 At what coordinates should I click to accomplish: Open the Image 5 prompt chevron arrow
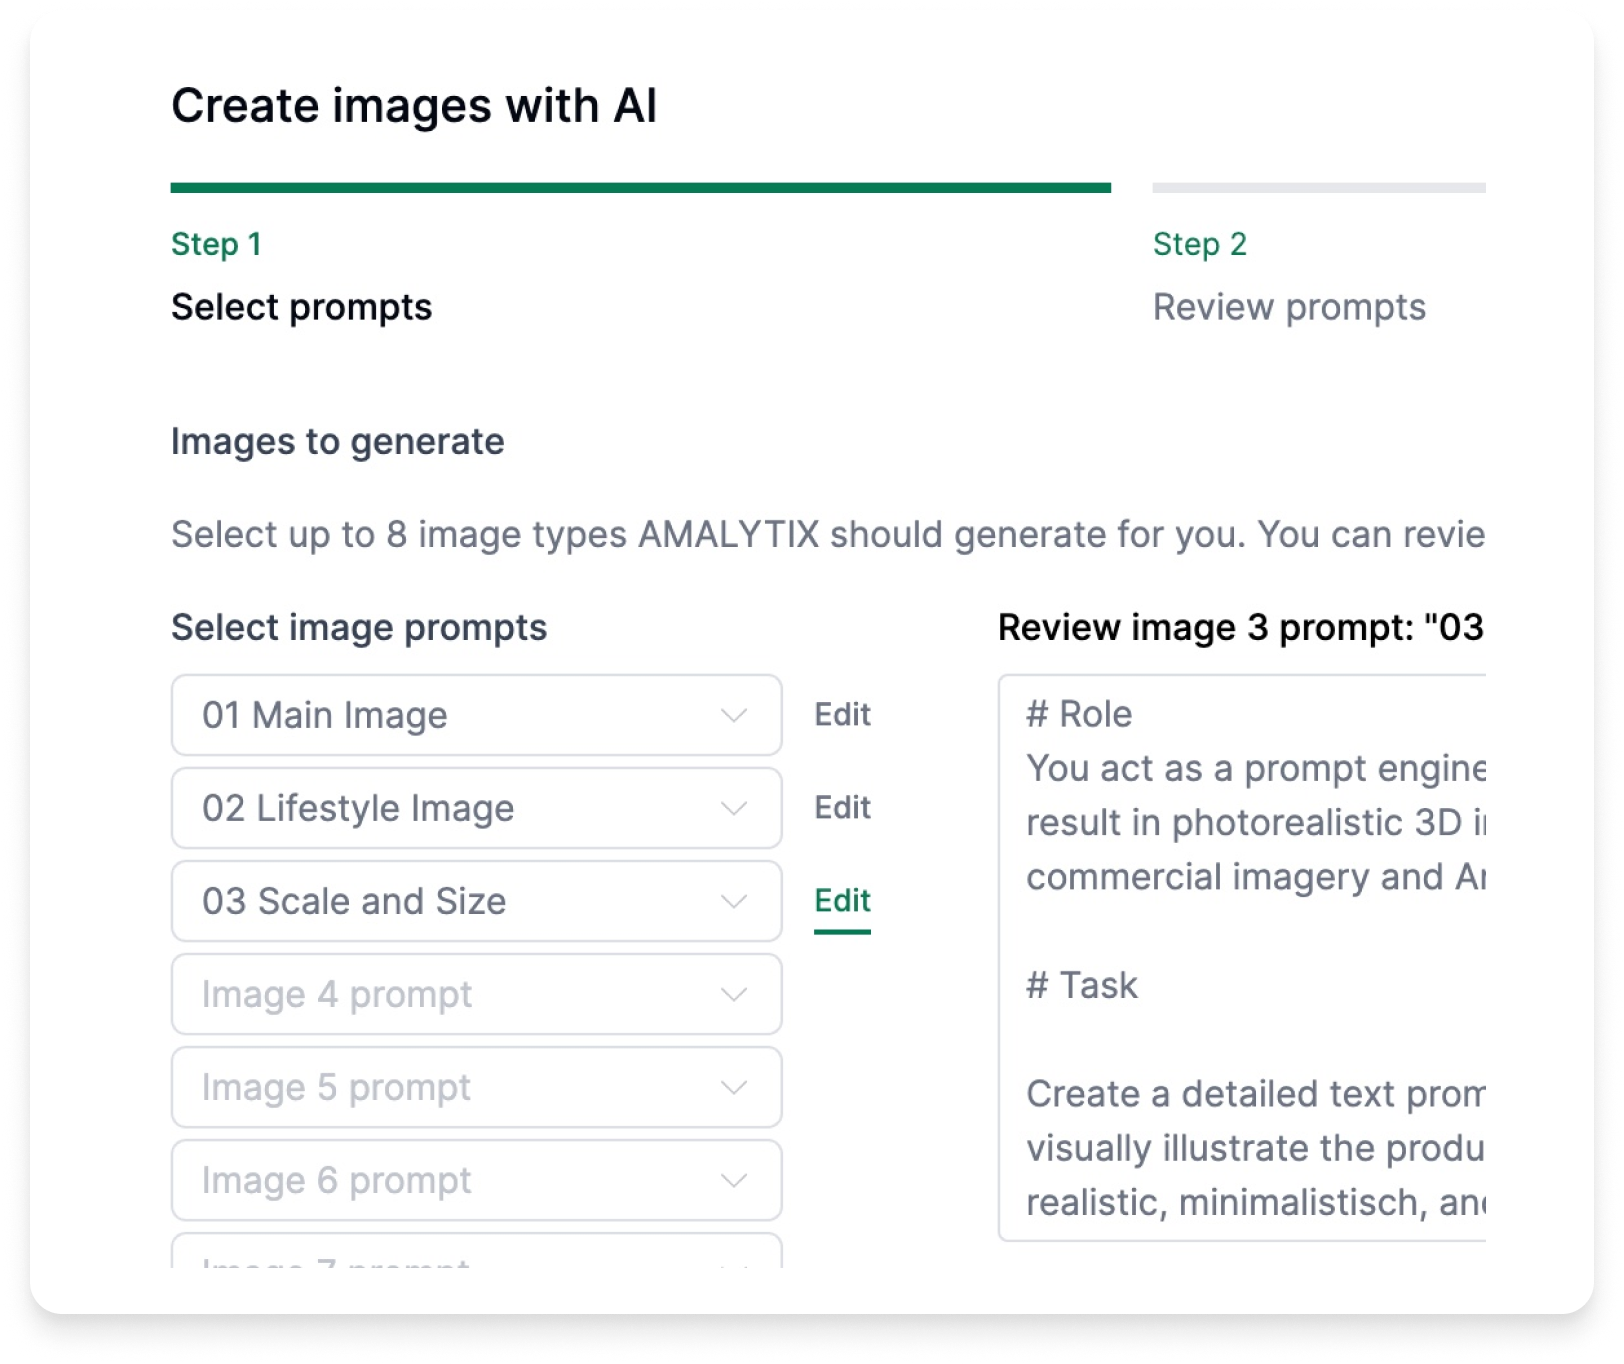(734, 1087)
